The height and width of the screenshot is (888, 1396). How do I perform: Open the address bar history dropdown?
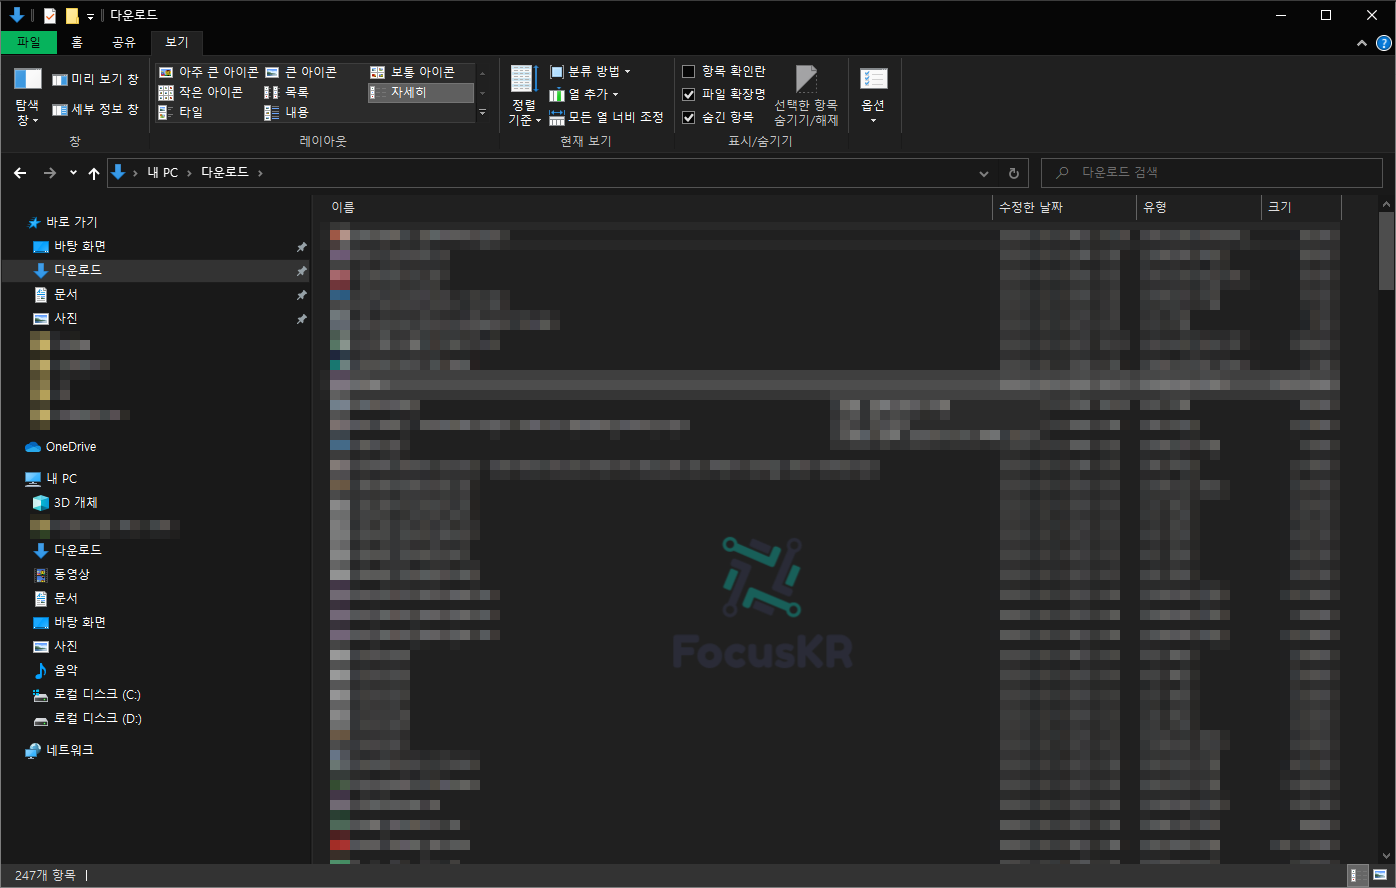(x=984, y=173)
